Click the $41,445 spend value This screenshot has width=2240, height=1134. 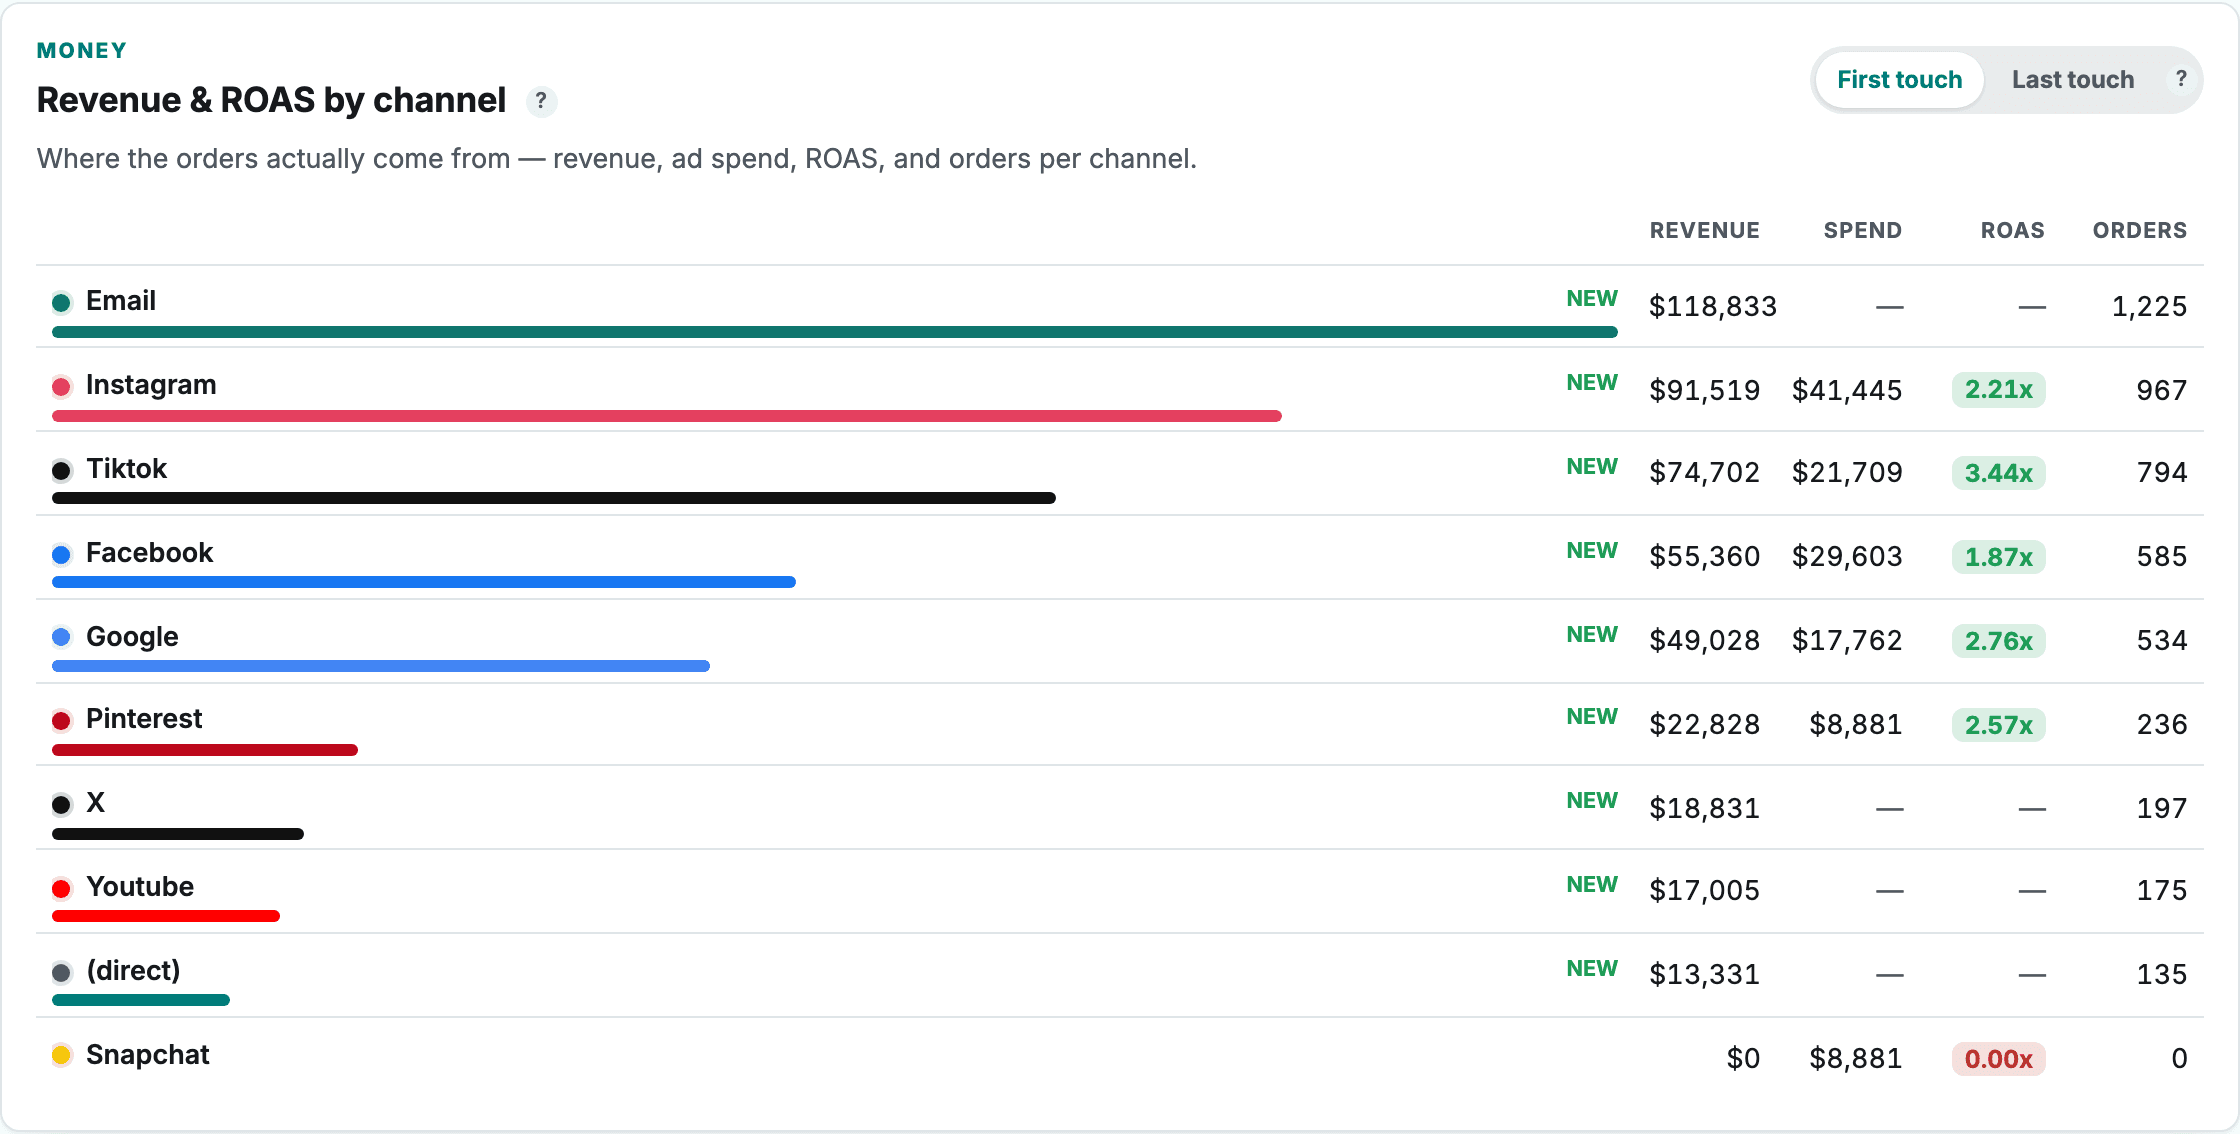tap(1847, 390)
